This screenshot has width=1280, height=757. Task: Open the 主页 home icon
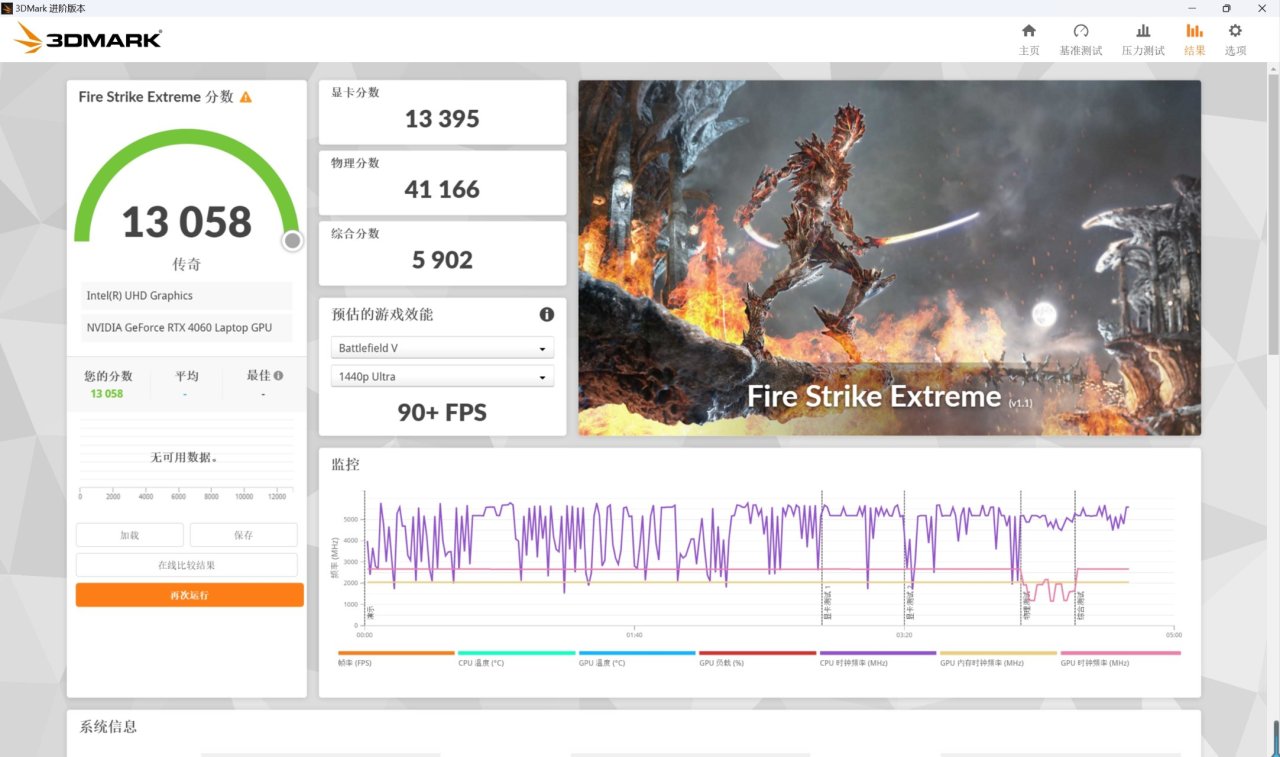pos(1029,31)
